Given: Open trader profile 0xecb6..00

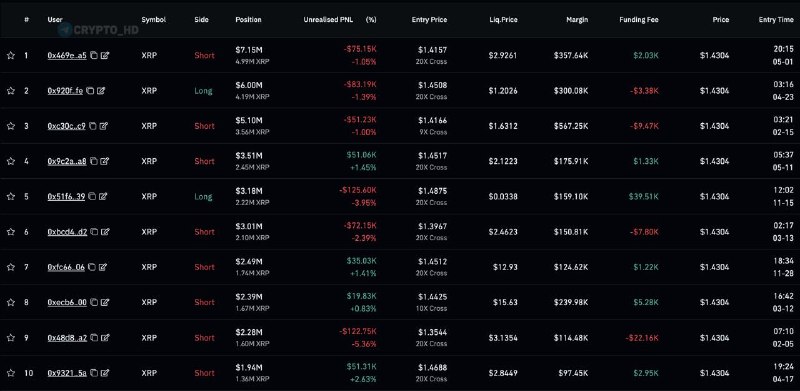Looking at the screenshot, I should 67,302.
